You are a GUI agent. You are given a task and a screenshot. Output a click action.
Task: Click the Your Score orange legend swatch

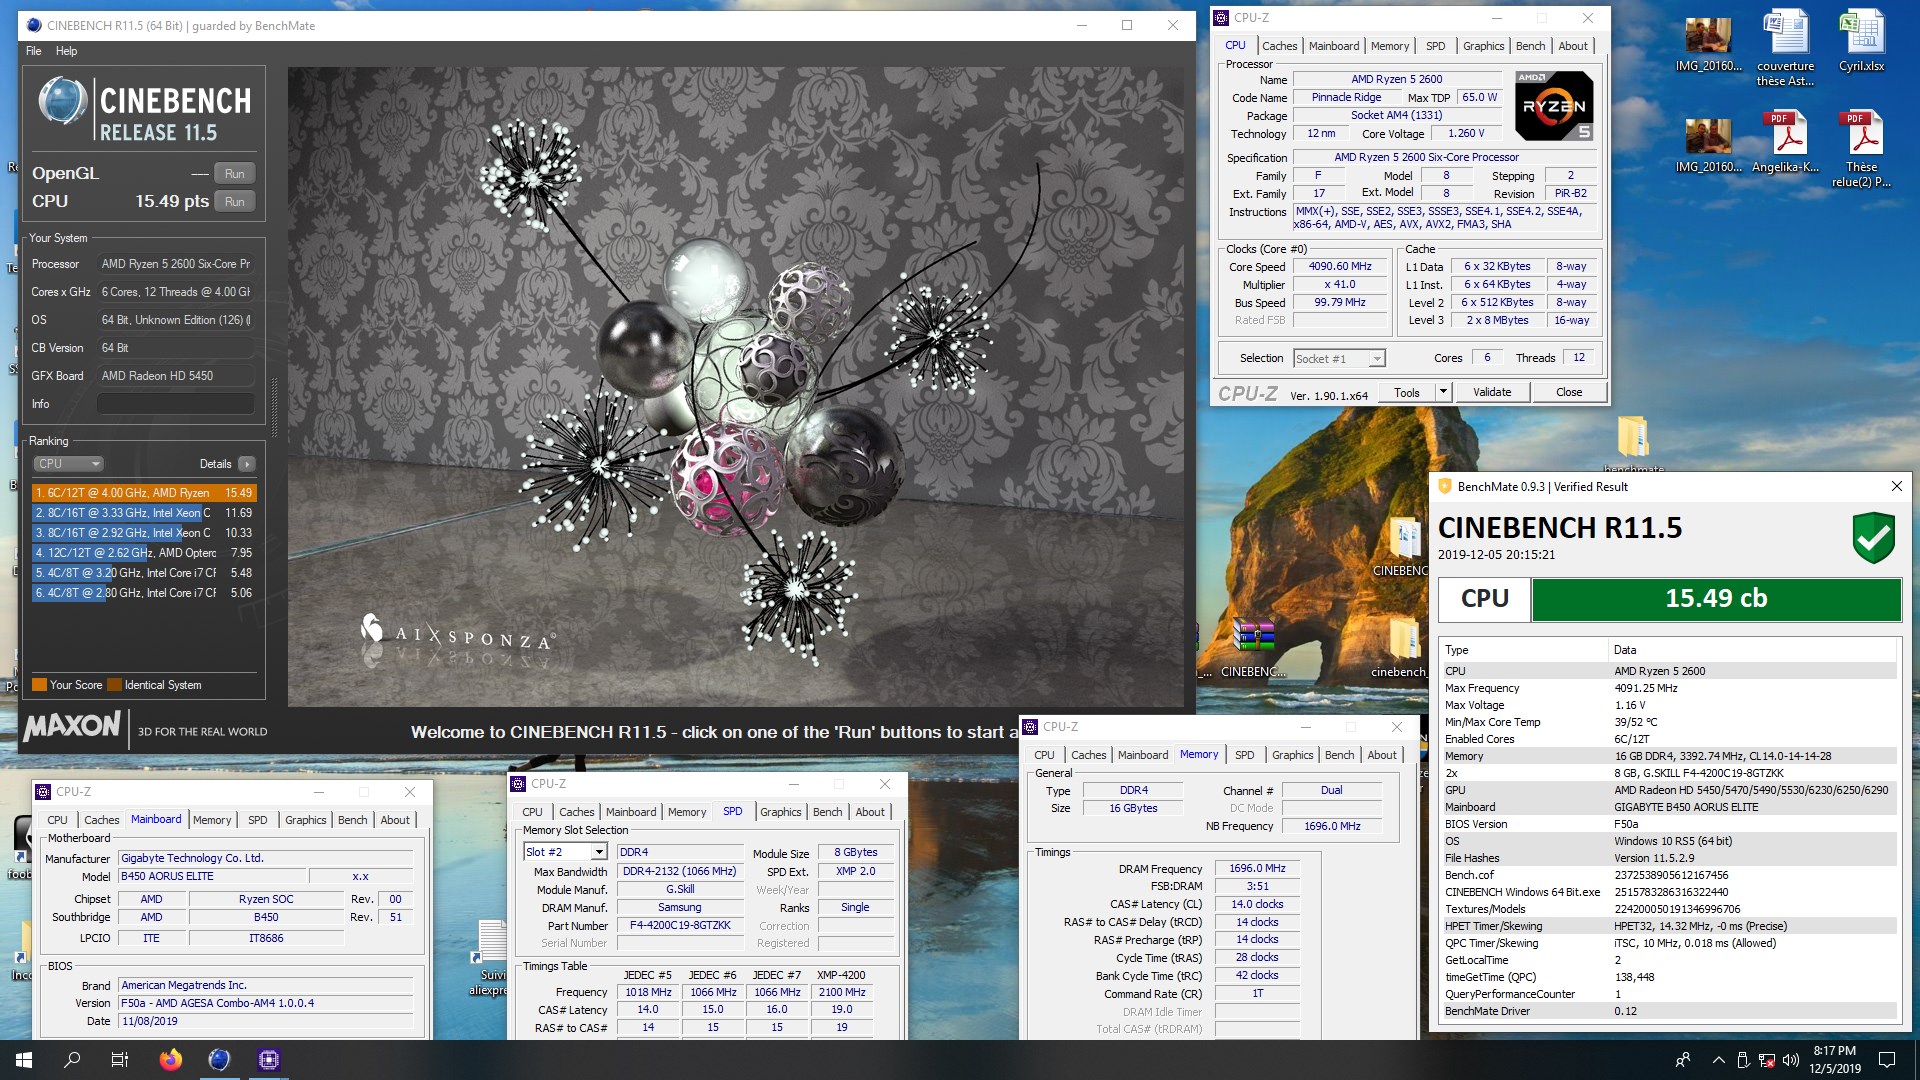(x=40, y=685)
